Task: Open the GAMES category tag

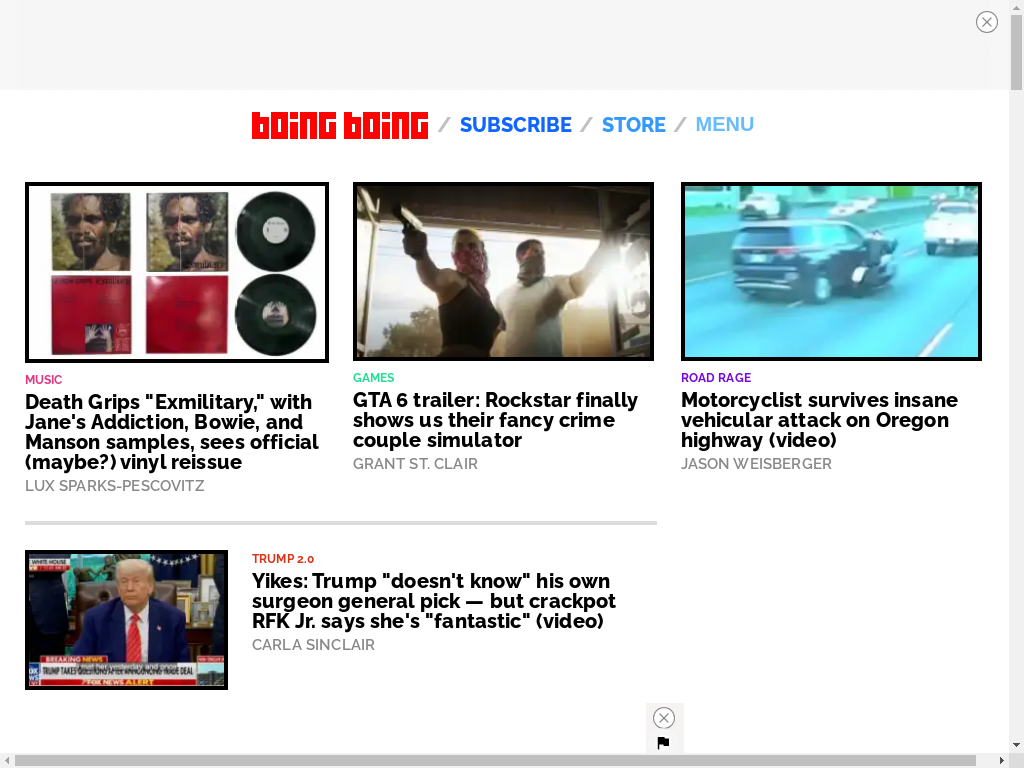Action: coord(374,377)
